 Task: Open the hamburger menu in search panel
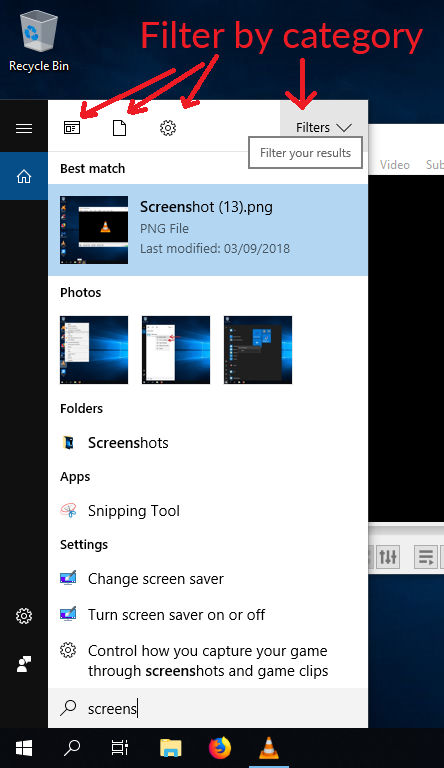(24, 128)
